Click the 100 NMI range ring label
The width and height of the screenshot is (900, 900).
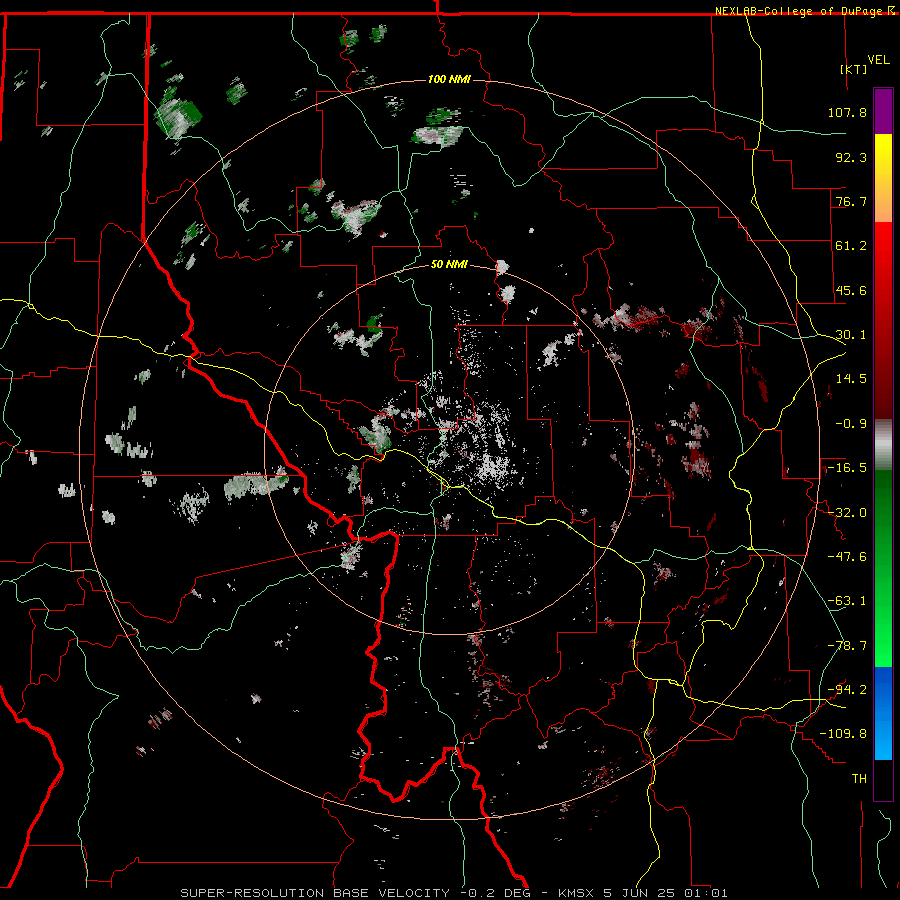[x=449, y=79]
